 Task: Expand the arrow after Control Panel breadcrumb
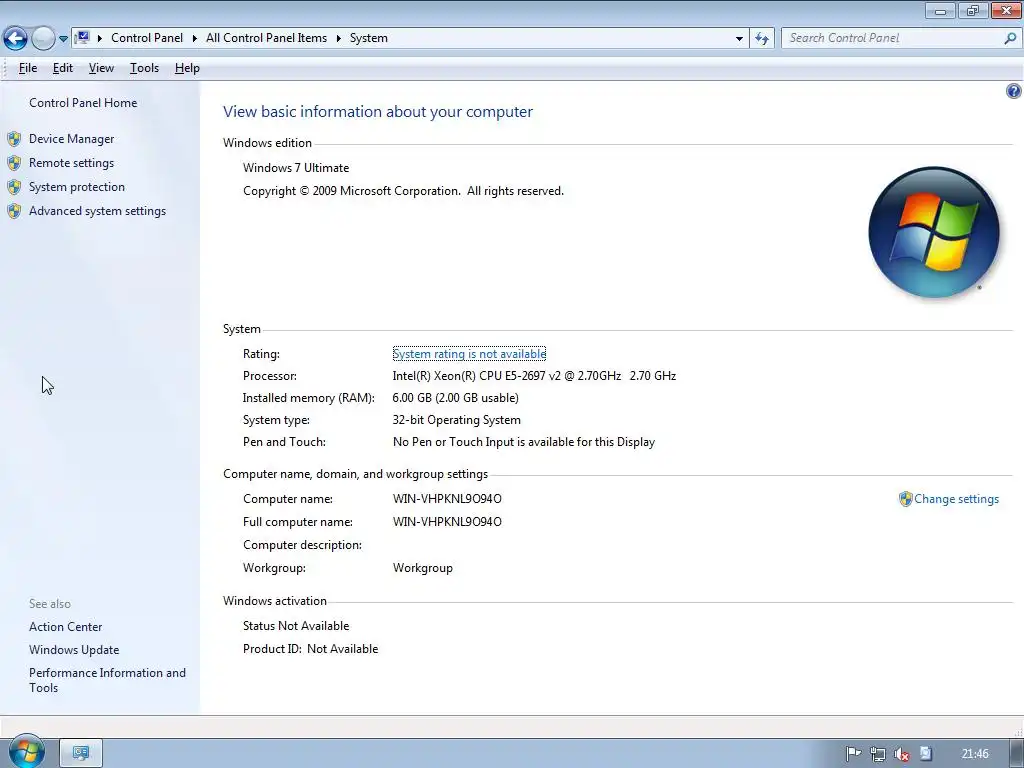[195, 39]
